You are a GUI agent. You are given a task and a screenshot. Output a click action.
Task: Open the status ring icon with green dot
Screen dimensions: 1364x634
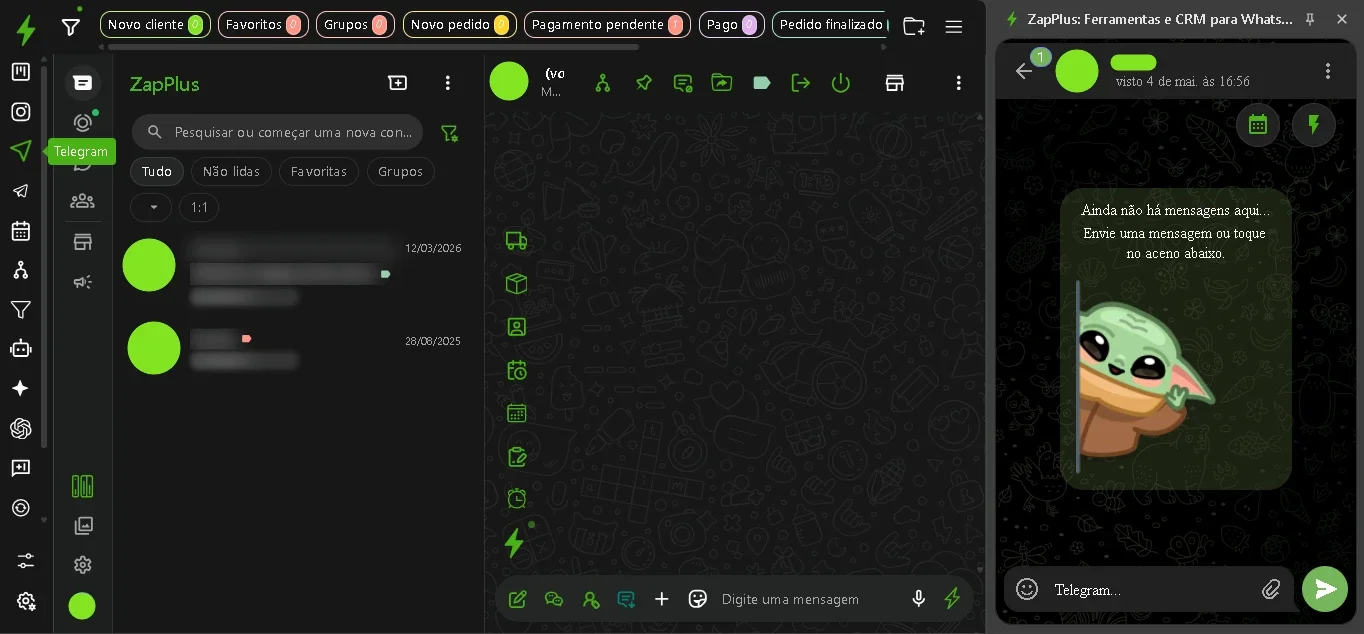83,123
